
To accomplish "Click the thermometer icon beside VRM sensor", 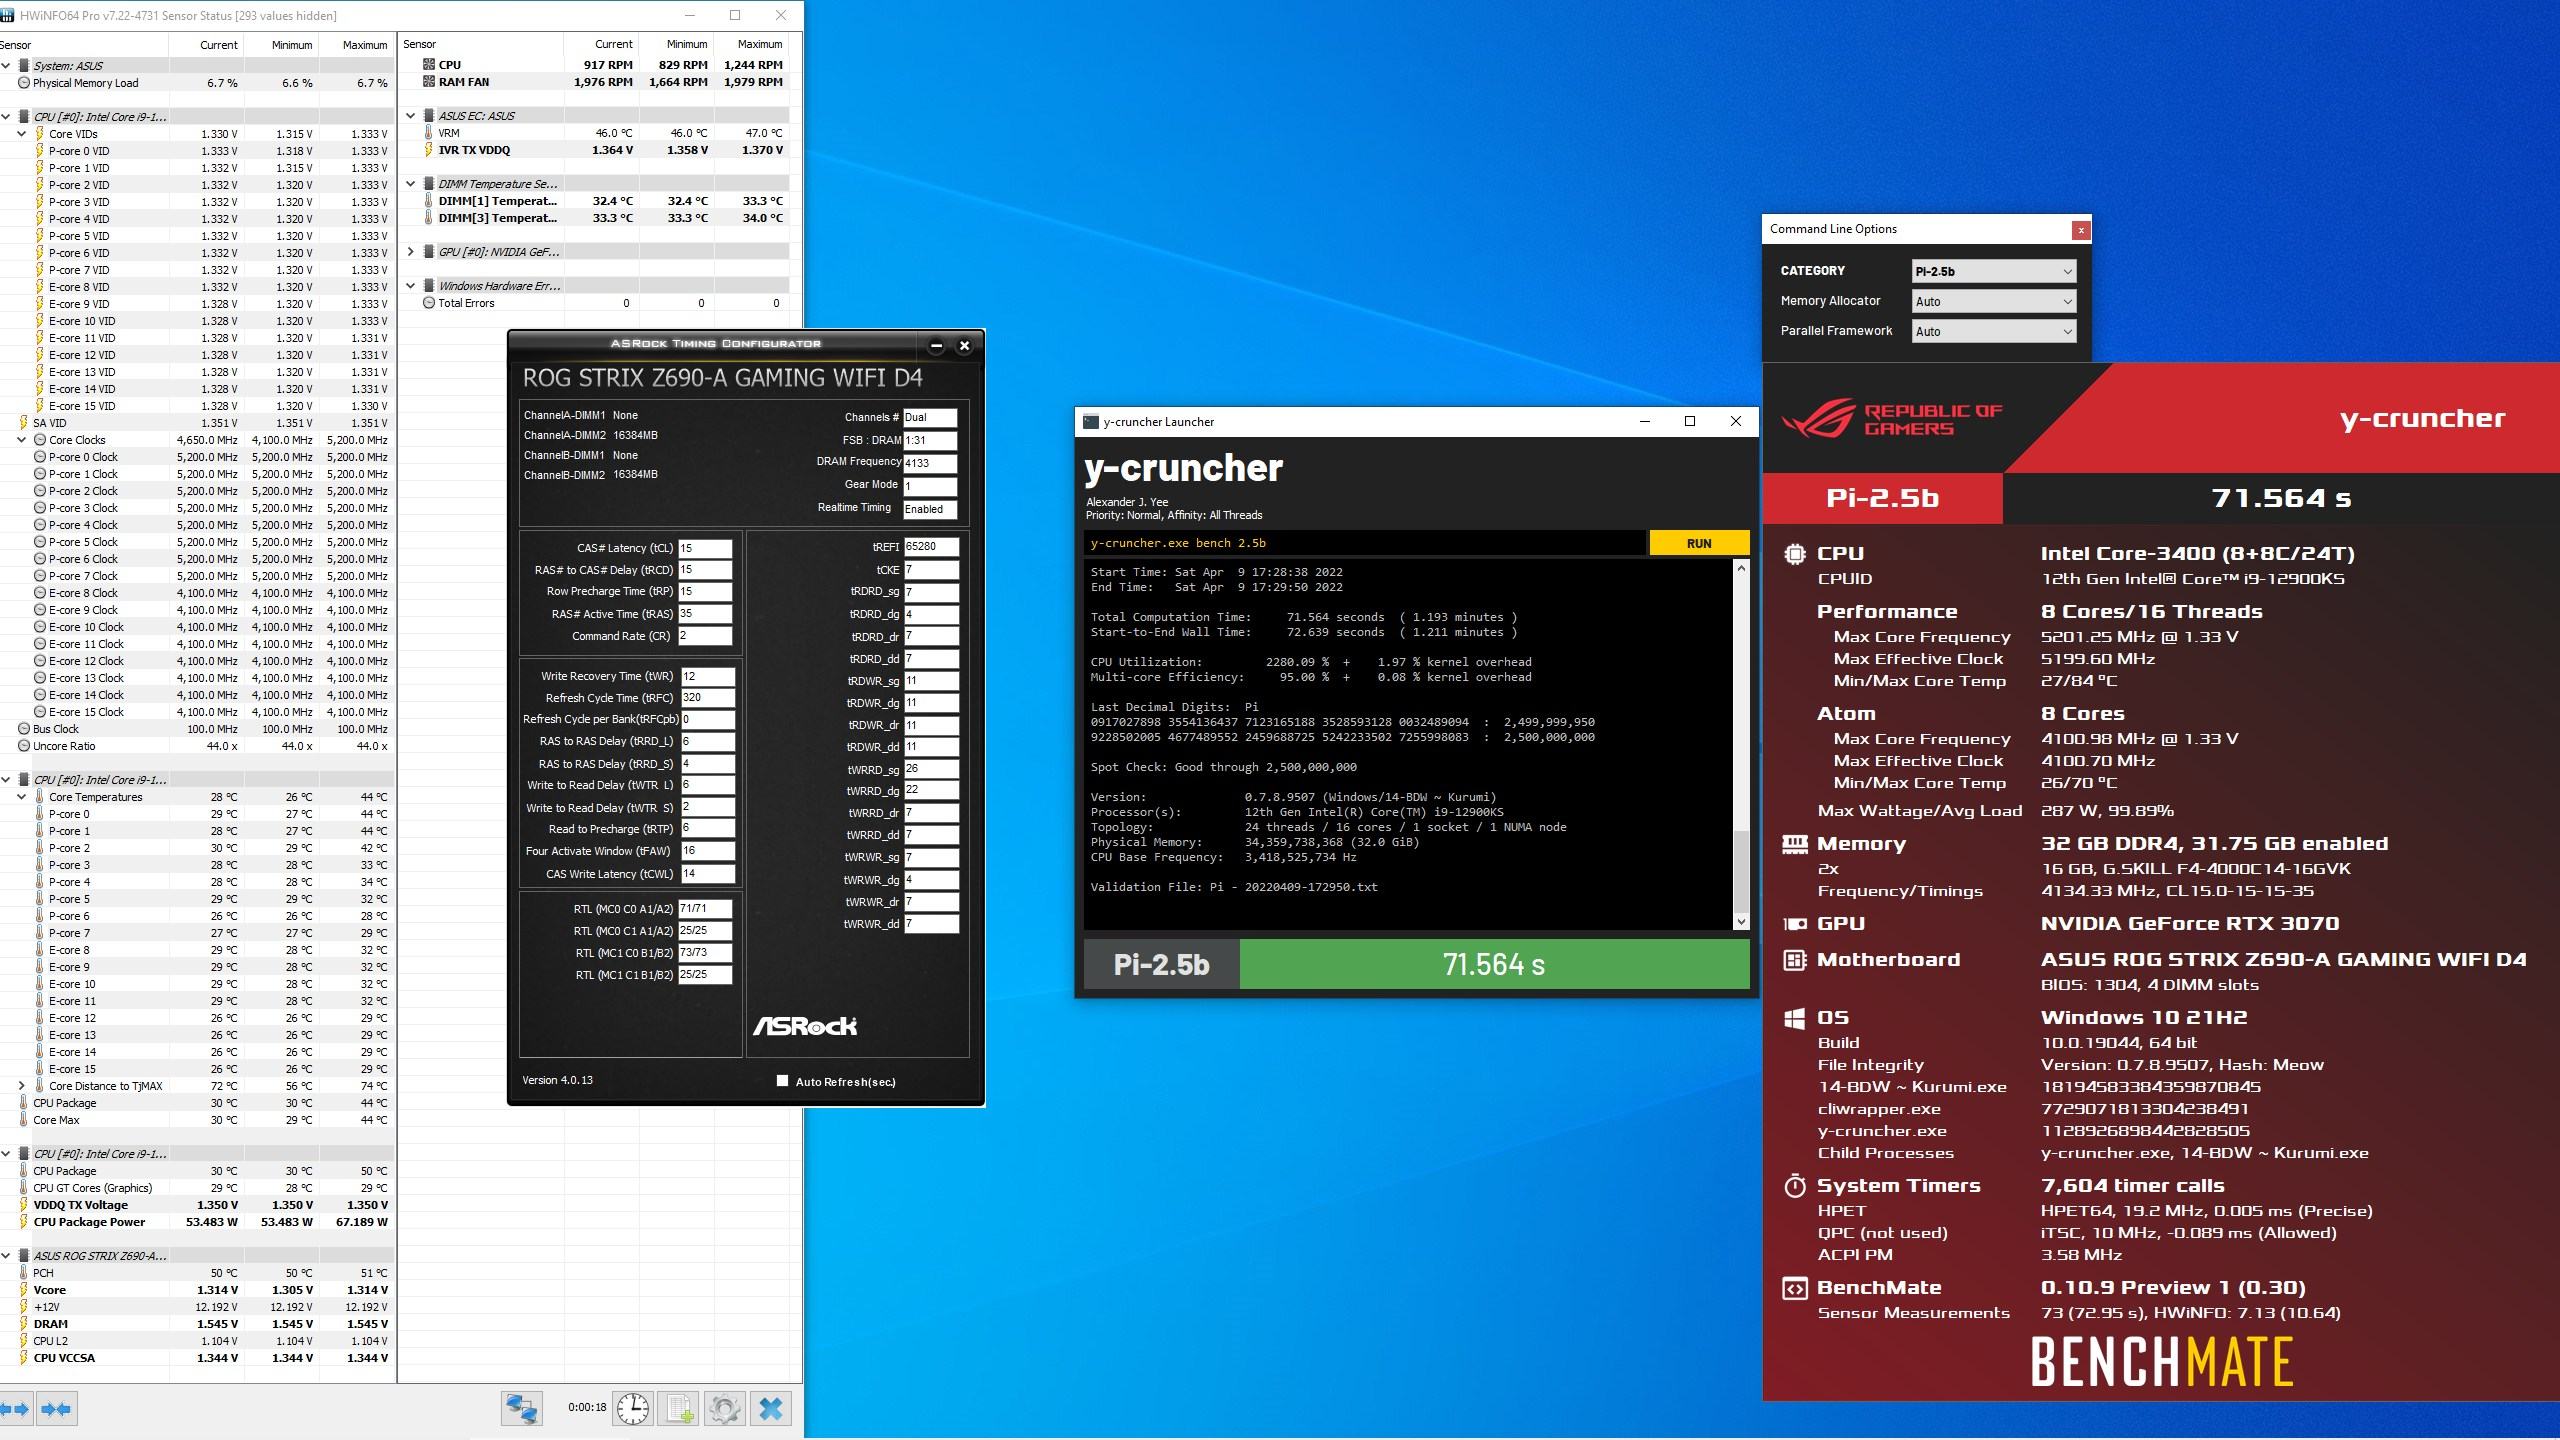I will click(429, 133).
